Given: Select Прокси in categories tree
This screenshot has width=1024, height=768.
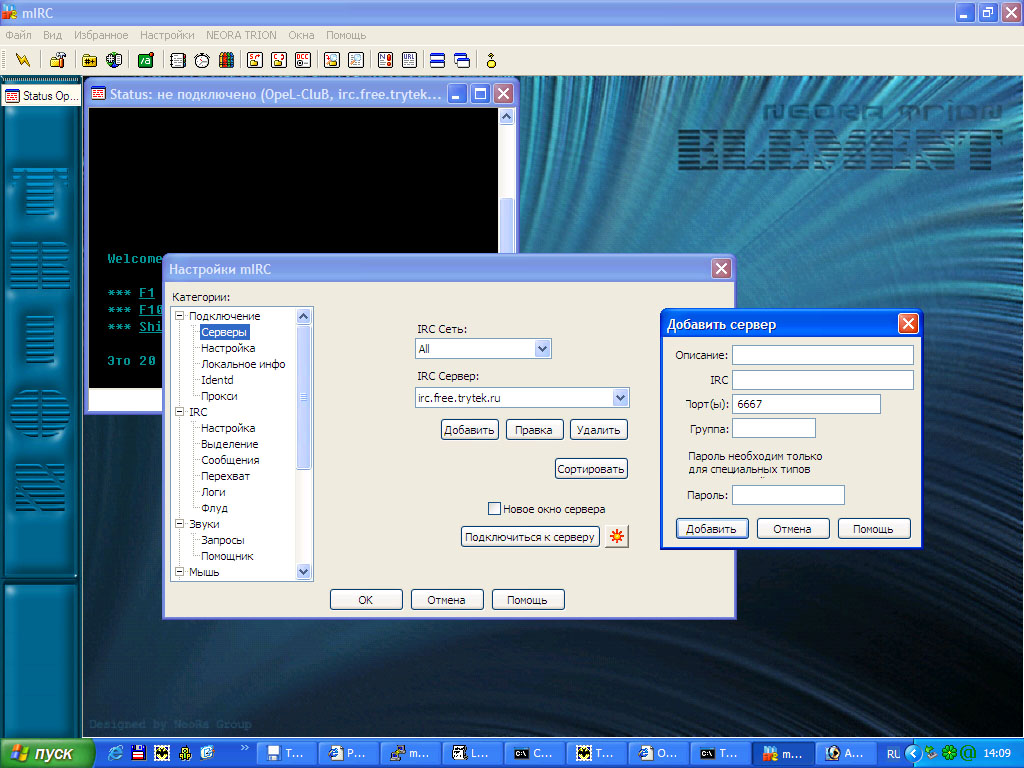Looking at the screenshot, I should click(219, 396).
